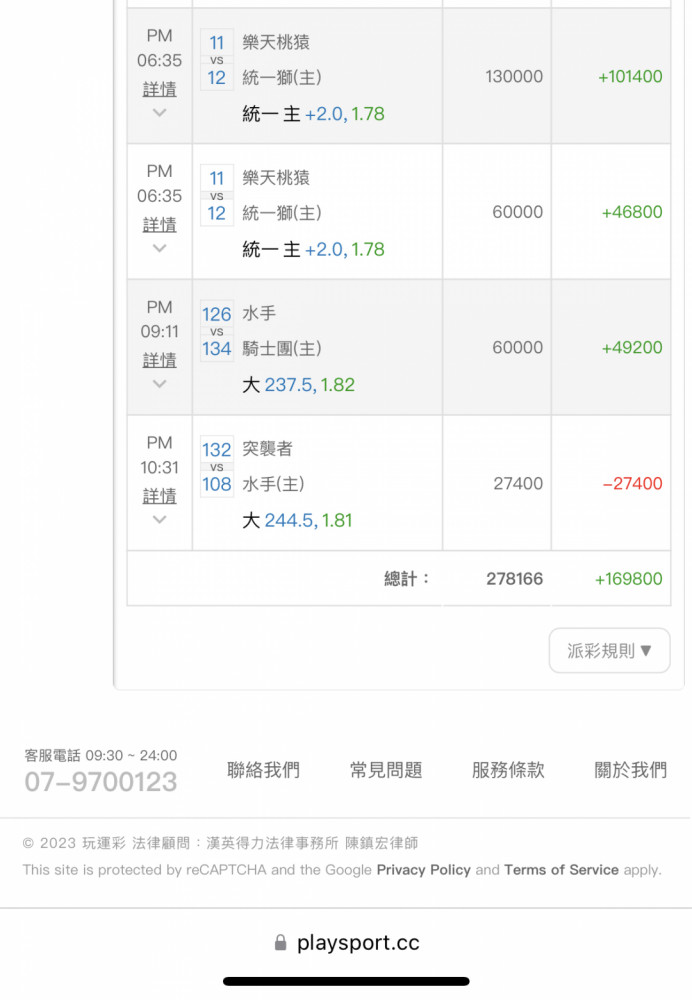The width and height of the screenshot is (692, 1000).
Task: Open 關於我們 footer link
Action: tap(630, 770)
